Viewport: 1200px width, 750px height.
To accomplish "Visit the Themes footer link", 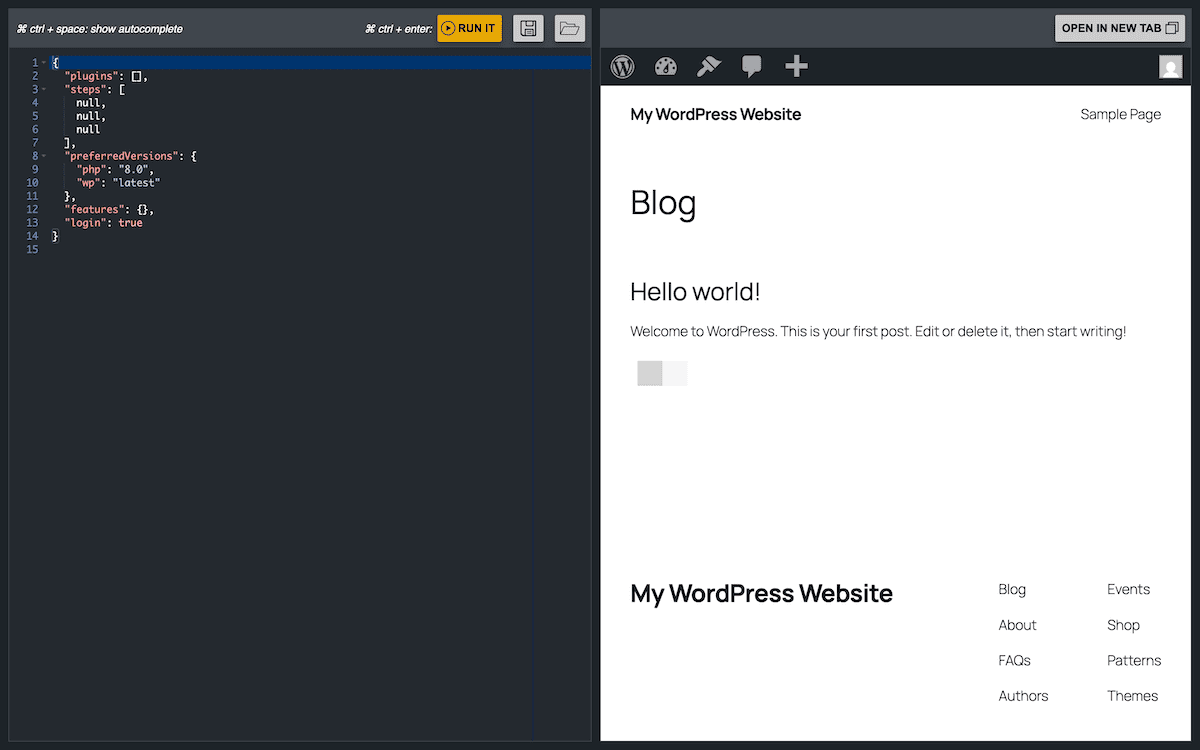I will (1132, 695).
